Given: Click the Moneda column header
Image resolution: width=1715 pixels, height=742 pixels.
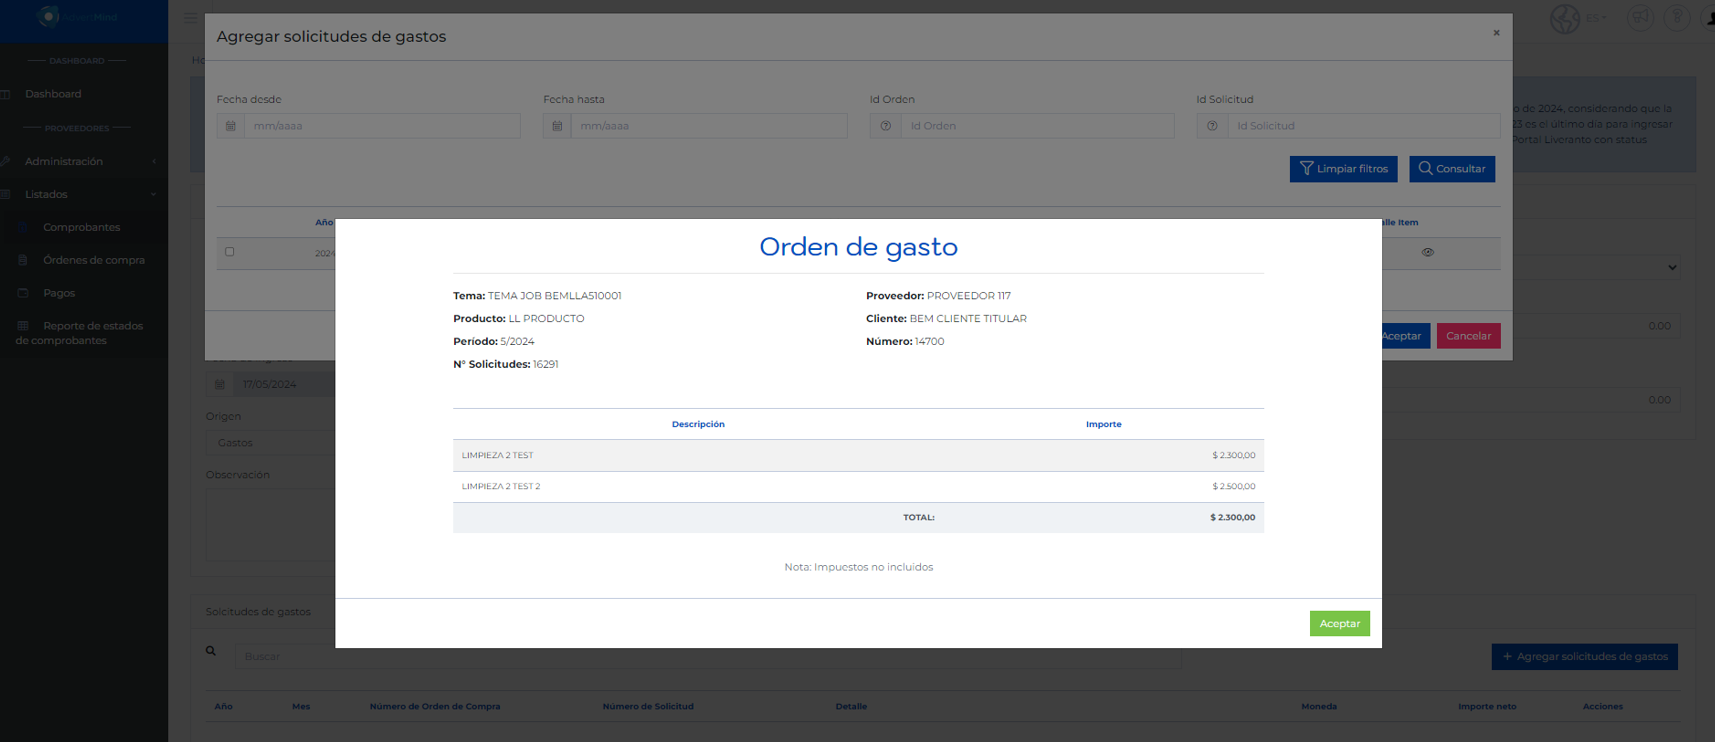Looking at the screenshot, I should tap(1319, 706).
